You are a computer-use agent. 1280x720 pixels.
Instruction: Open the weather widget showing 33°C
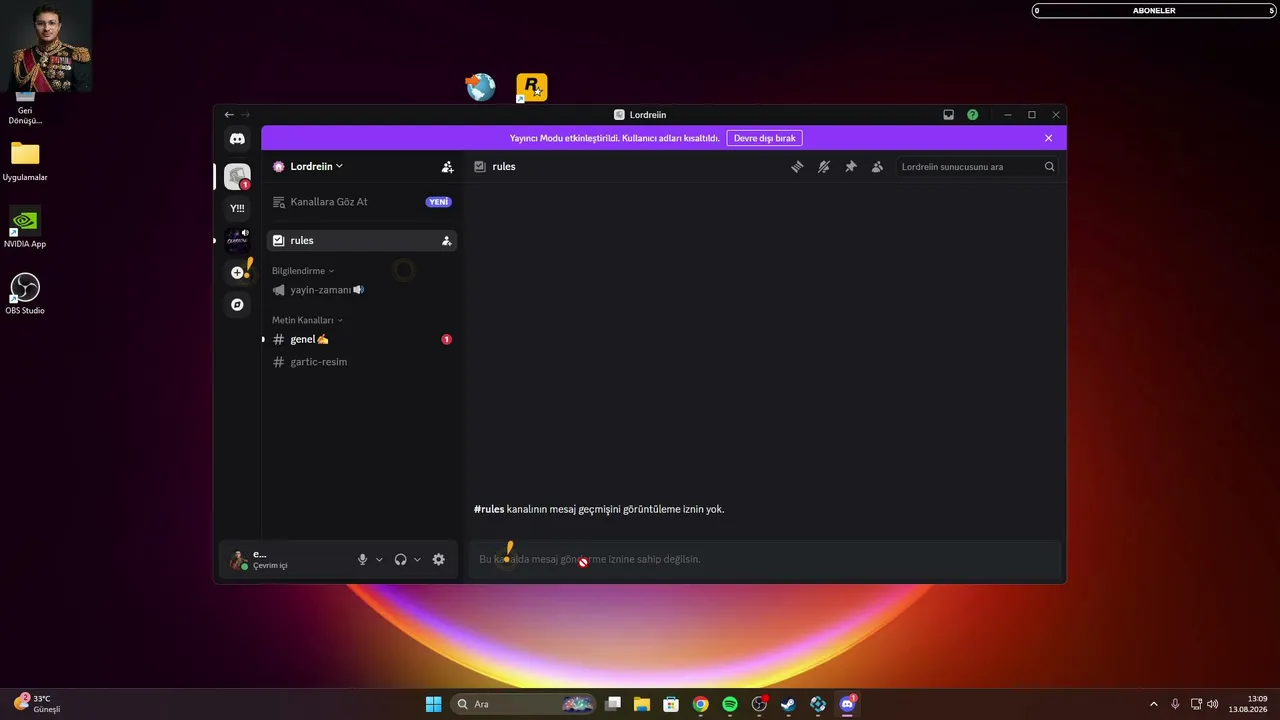pos(38,704)
